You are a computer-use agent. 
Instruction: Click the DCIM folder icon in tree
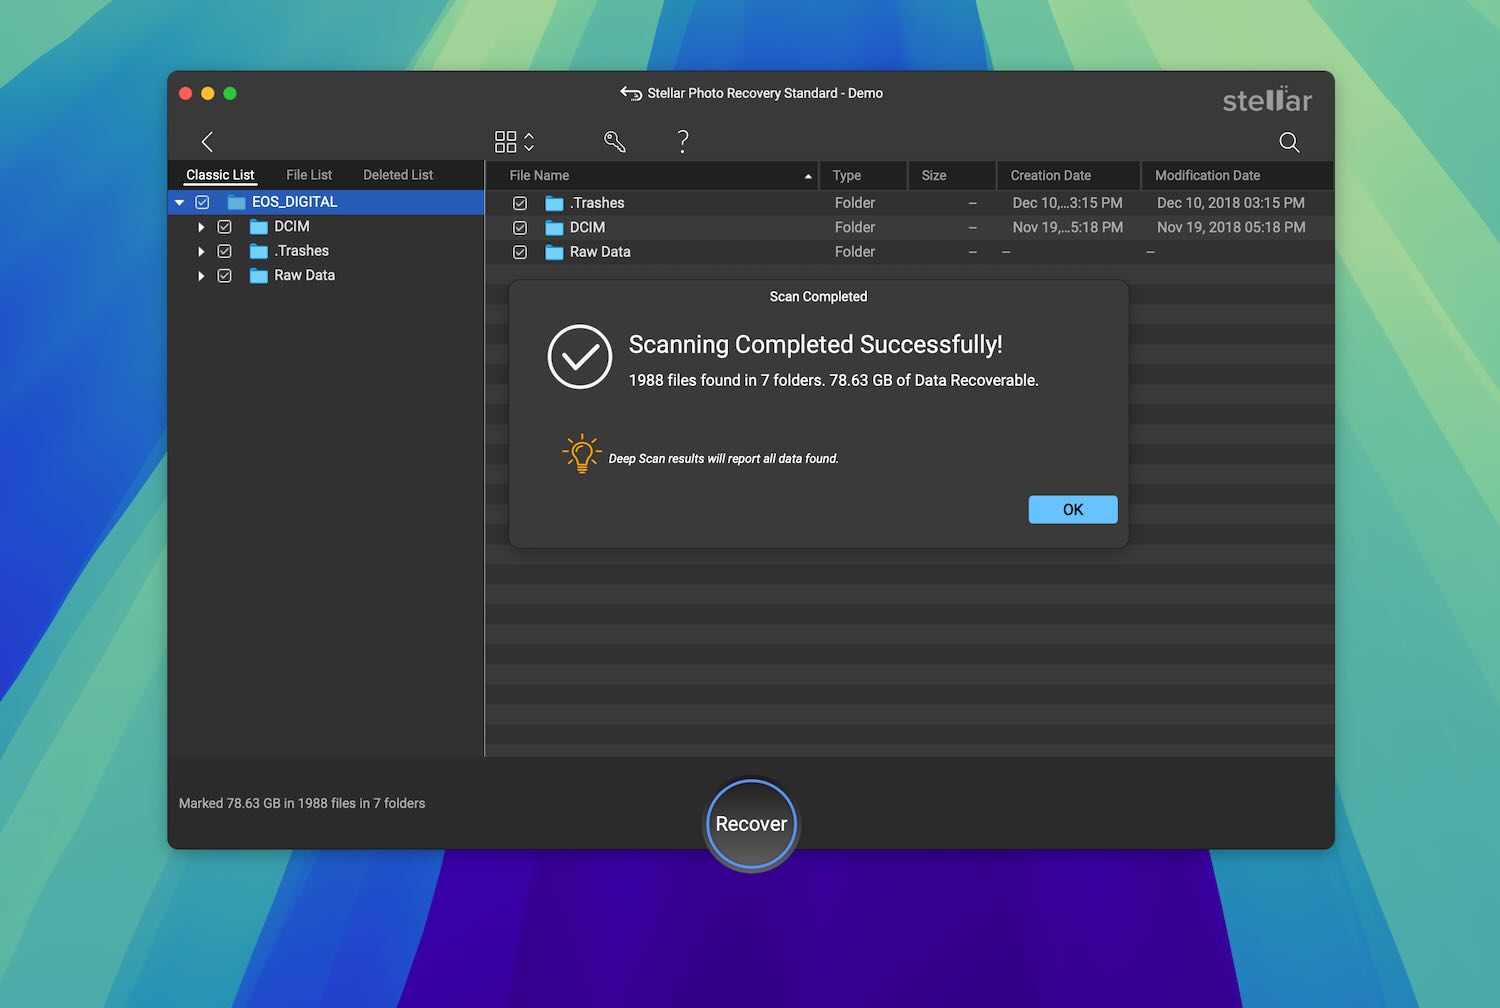click(259, 227)
